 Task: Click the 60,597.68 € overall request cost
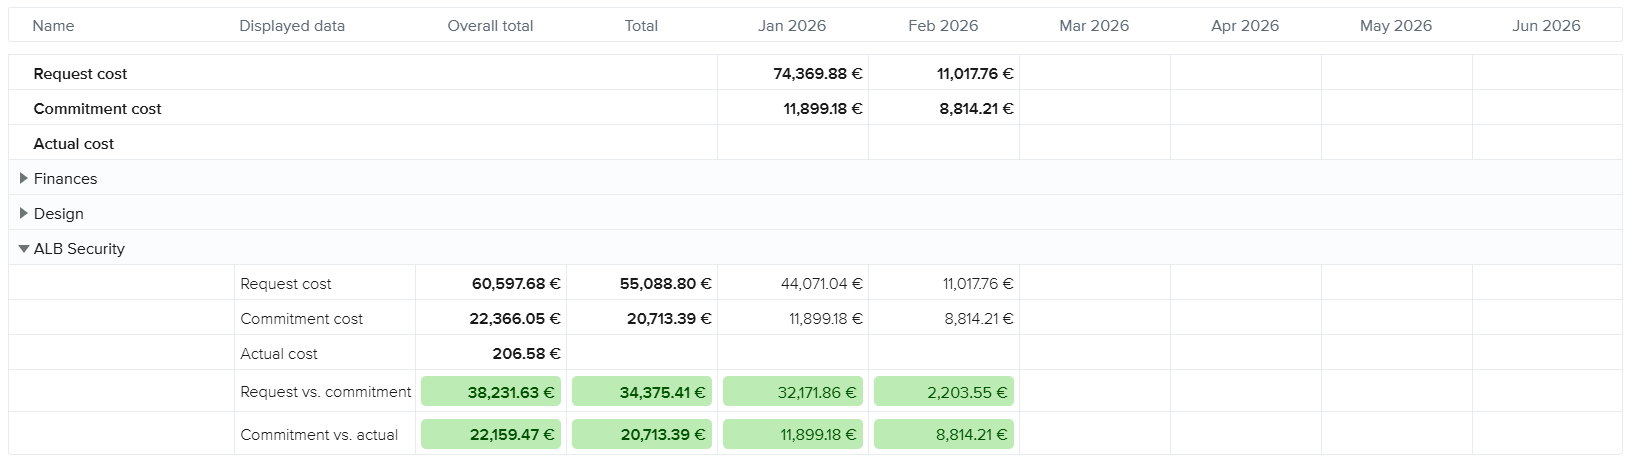[516, 284]
